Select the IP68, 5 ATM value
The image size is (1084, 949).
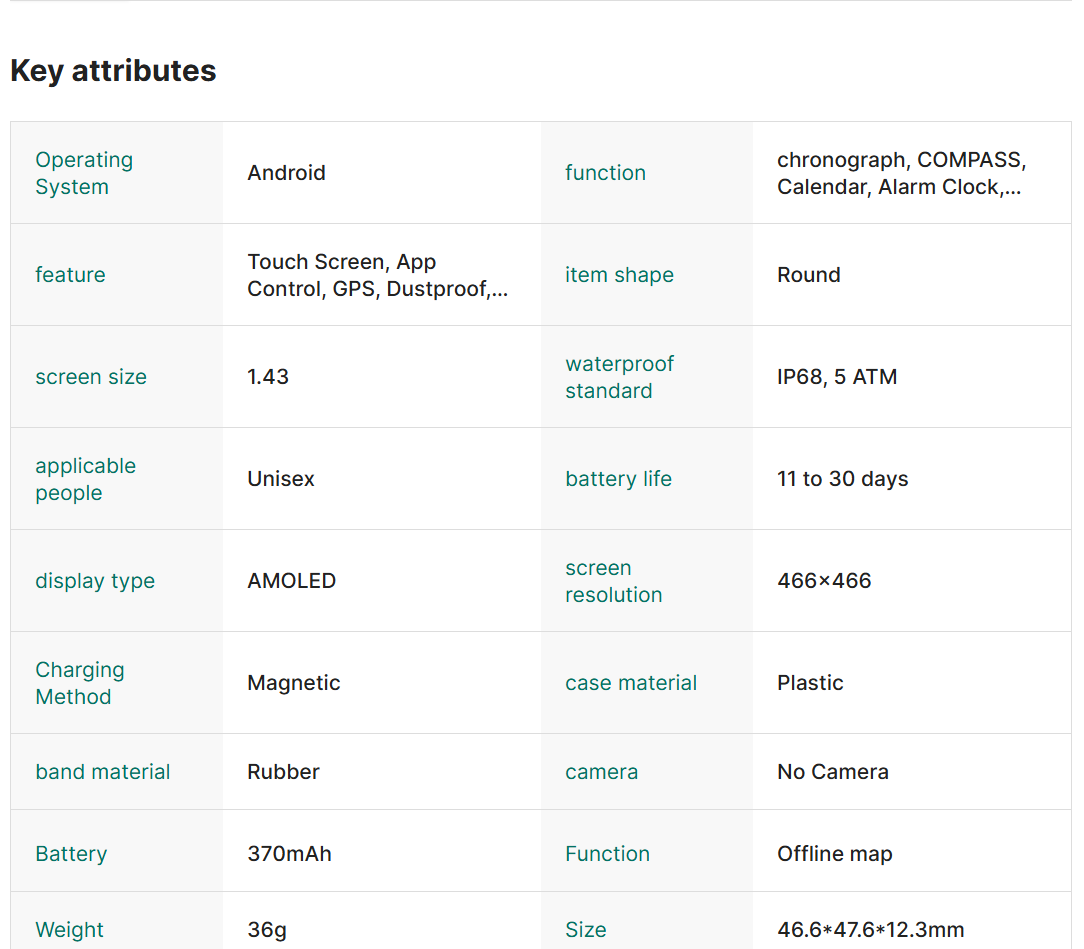point(836,377)
